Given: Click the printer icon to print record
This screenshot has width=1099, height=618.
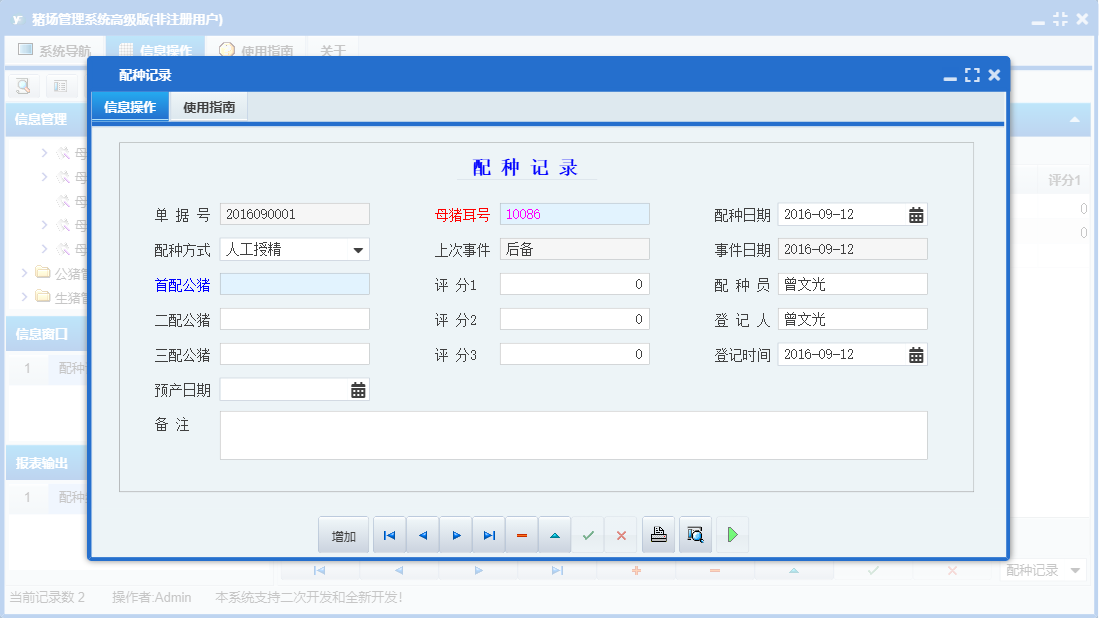Looking at the screenshot, I should [658, 536].
